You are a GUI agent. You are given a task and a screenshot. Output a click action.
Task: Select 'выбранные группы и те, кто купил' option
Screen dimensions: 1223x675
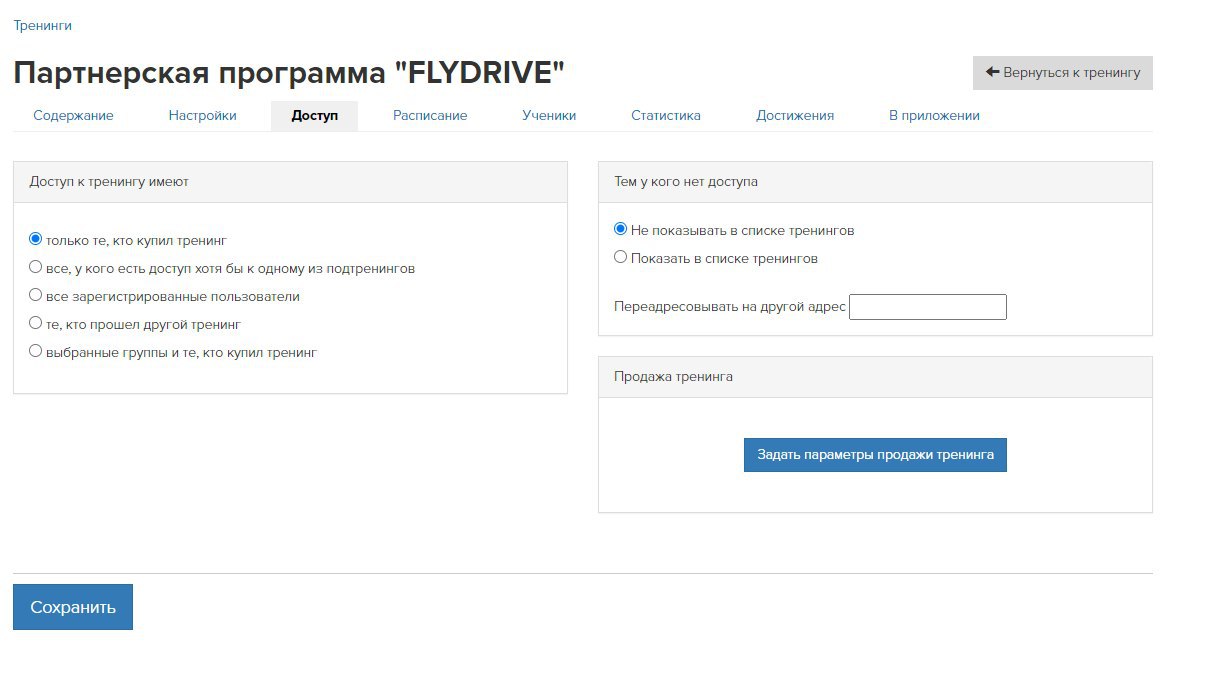tap(36, 351)
